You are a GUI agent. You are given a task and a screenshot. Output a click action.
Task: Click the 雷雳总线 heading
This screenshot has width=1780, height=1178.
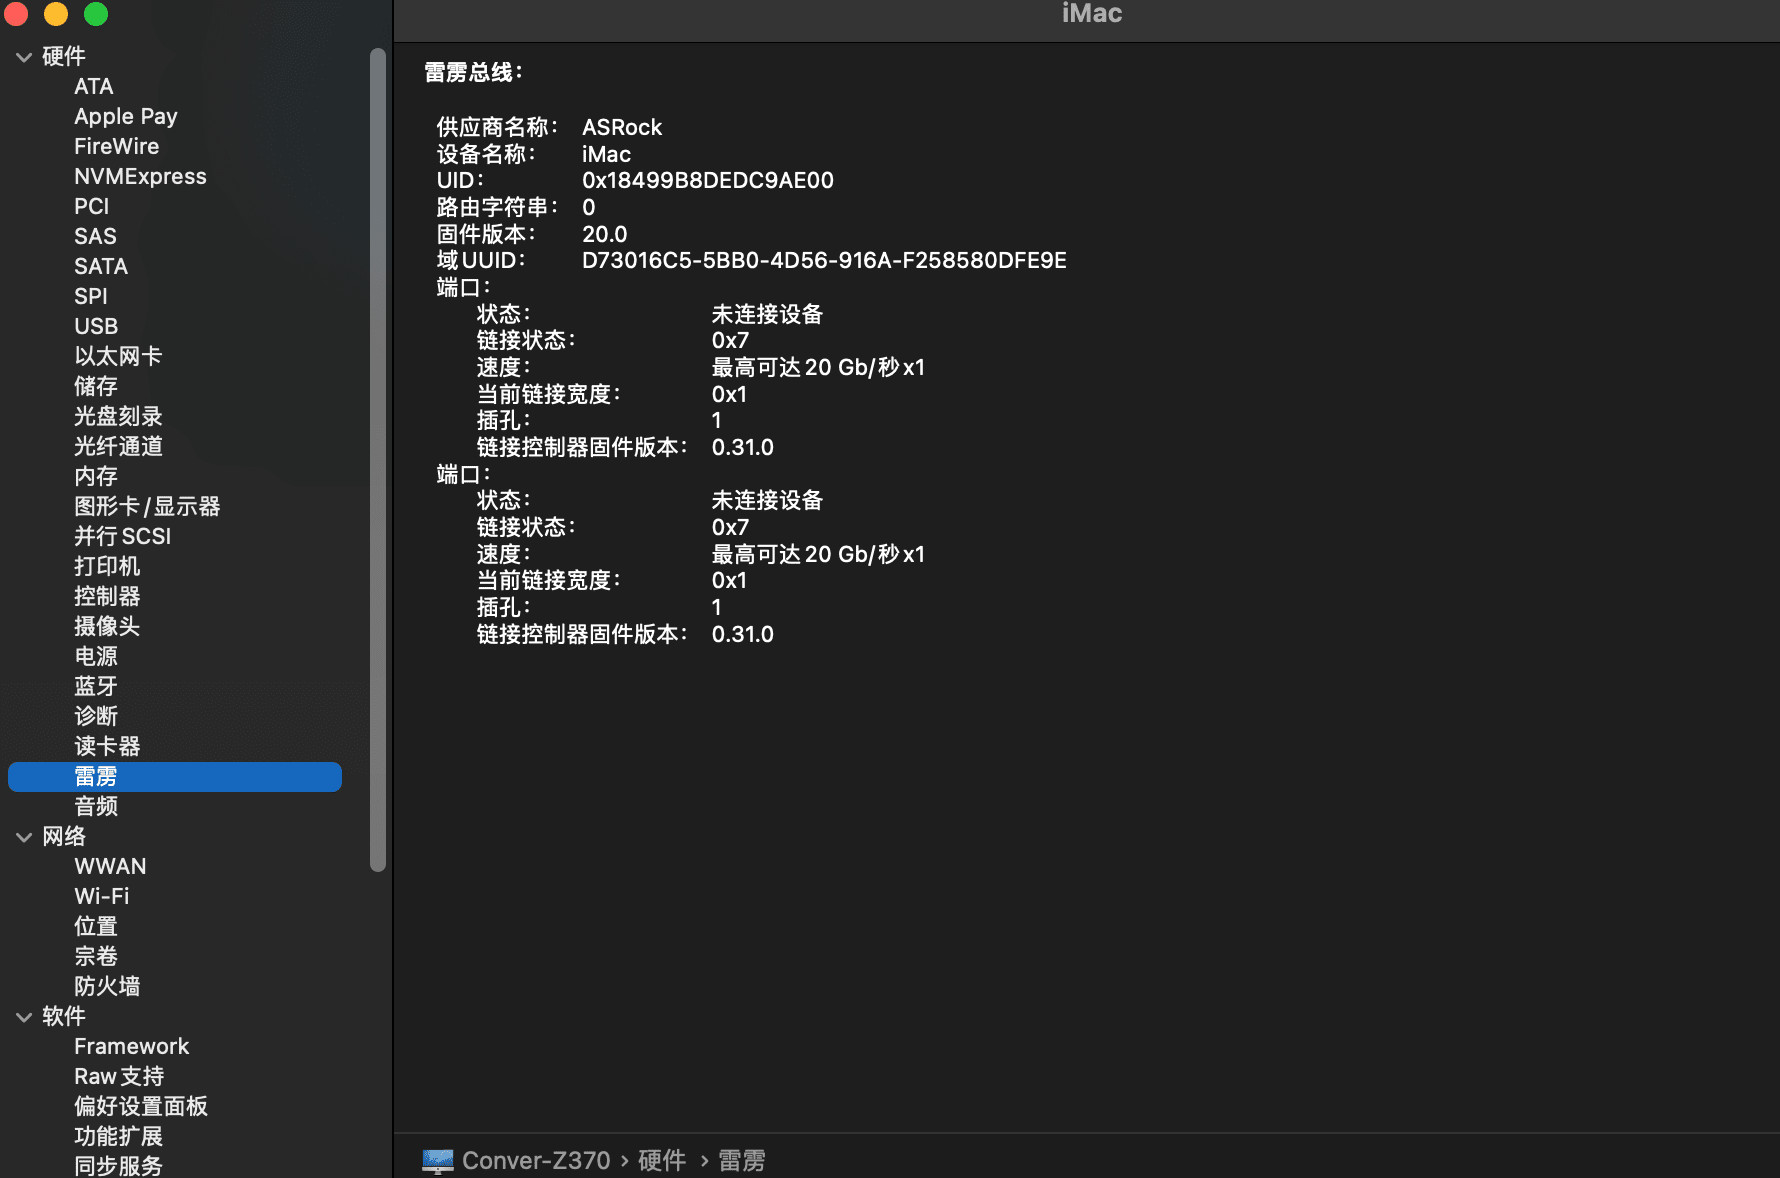[474, 73]
